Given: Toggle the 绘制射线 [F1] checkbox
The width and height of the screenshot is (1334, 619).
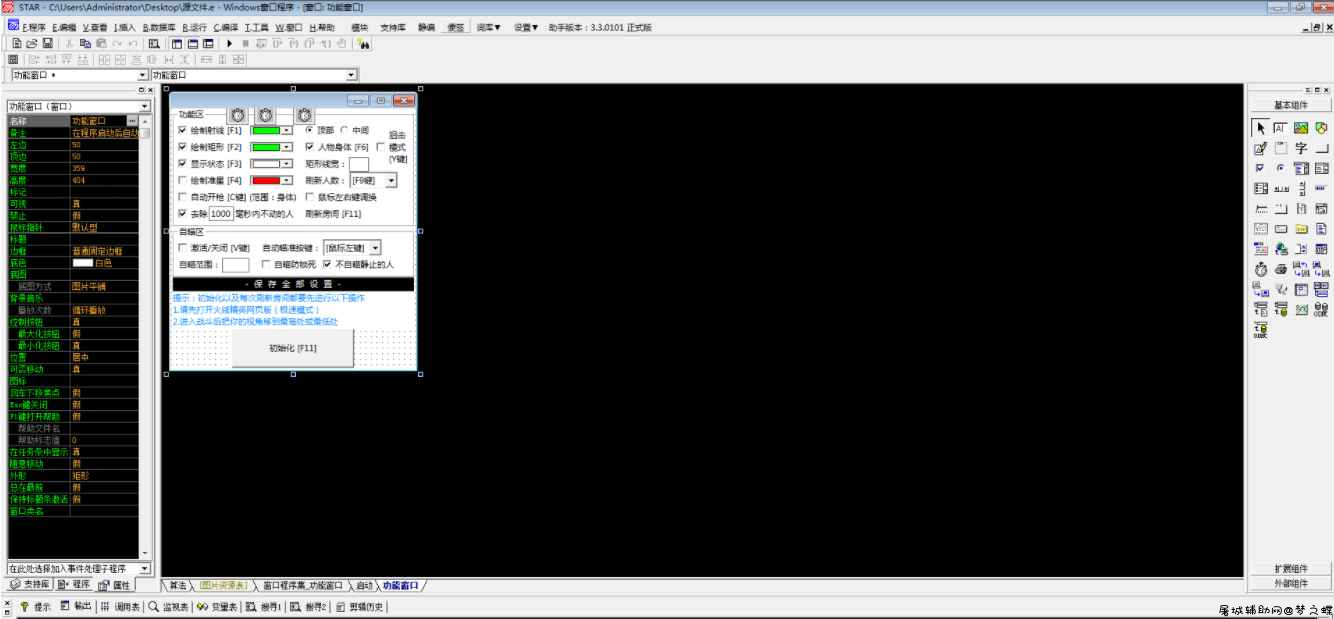Looking at the screenshot, I should pos(181,131).
